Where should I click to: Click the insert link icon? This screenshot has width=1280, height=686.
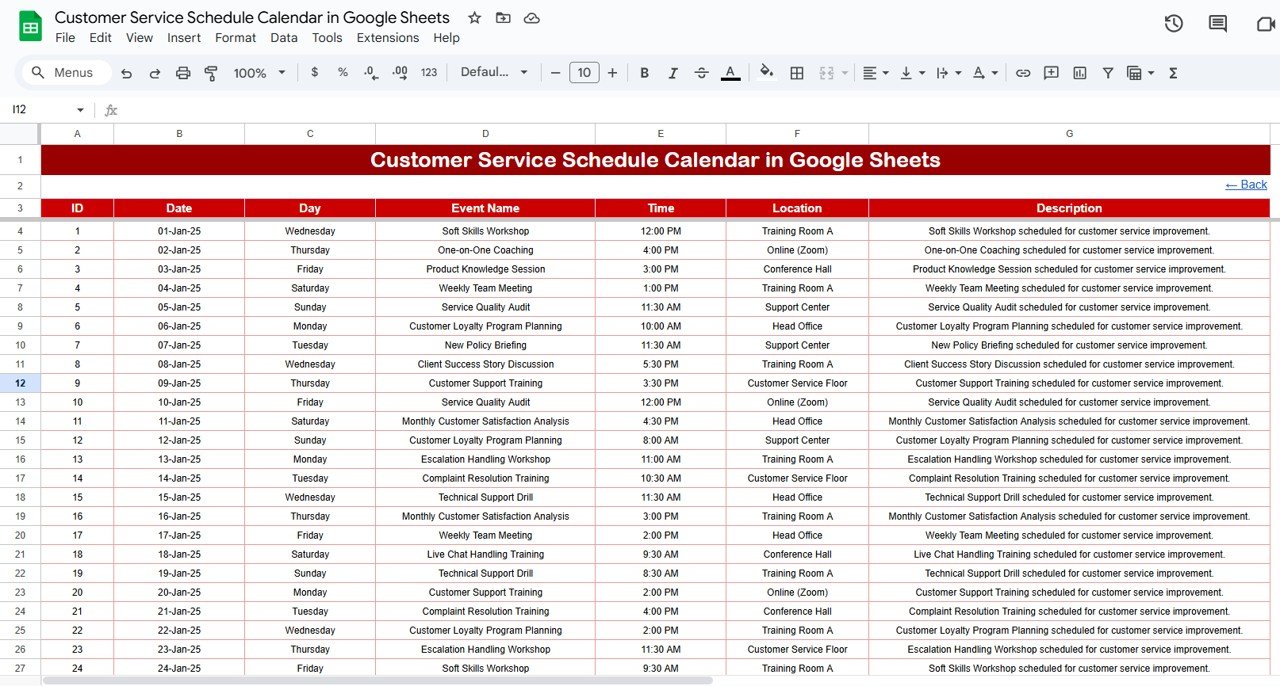tap(1022, 73)
